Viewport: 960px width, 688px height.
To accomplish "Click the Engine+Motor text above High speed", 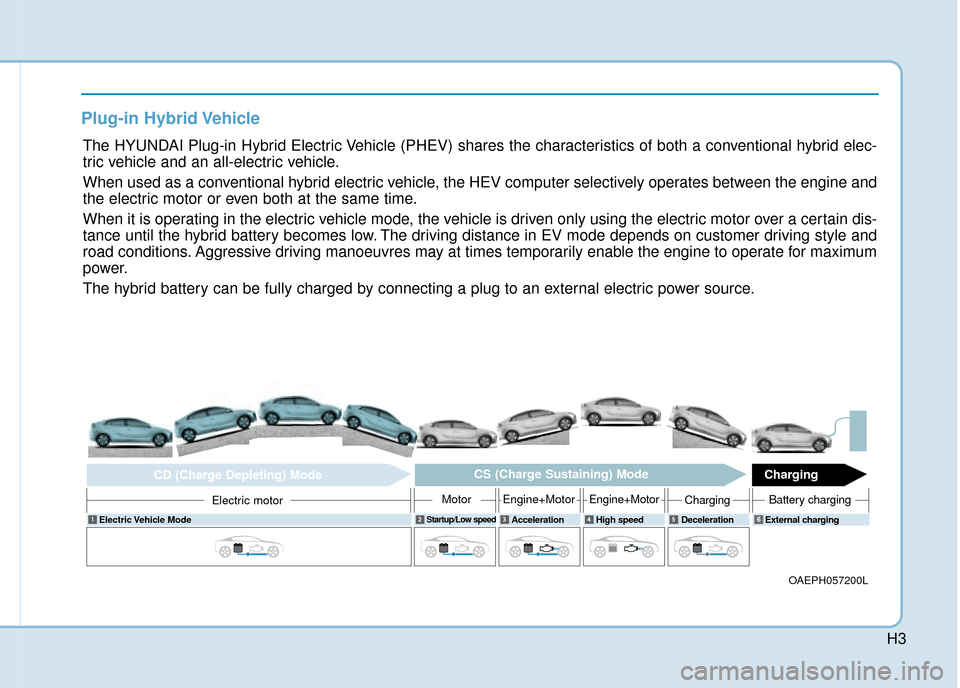I will coord(624,499).
